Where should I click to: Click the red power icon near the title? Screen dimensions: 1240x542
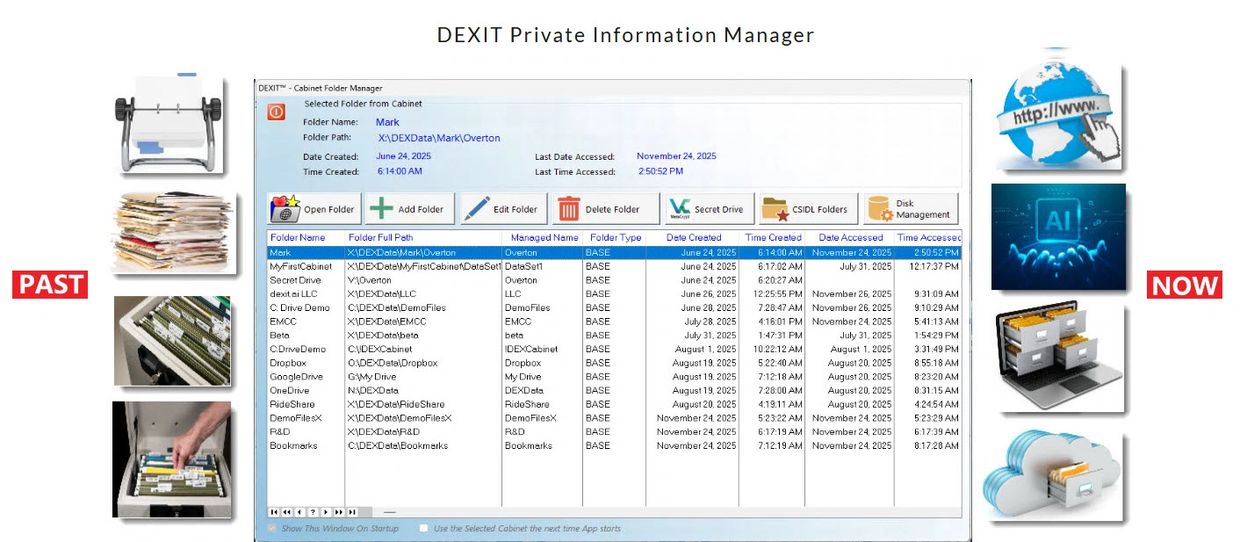pos(276,112)
